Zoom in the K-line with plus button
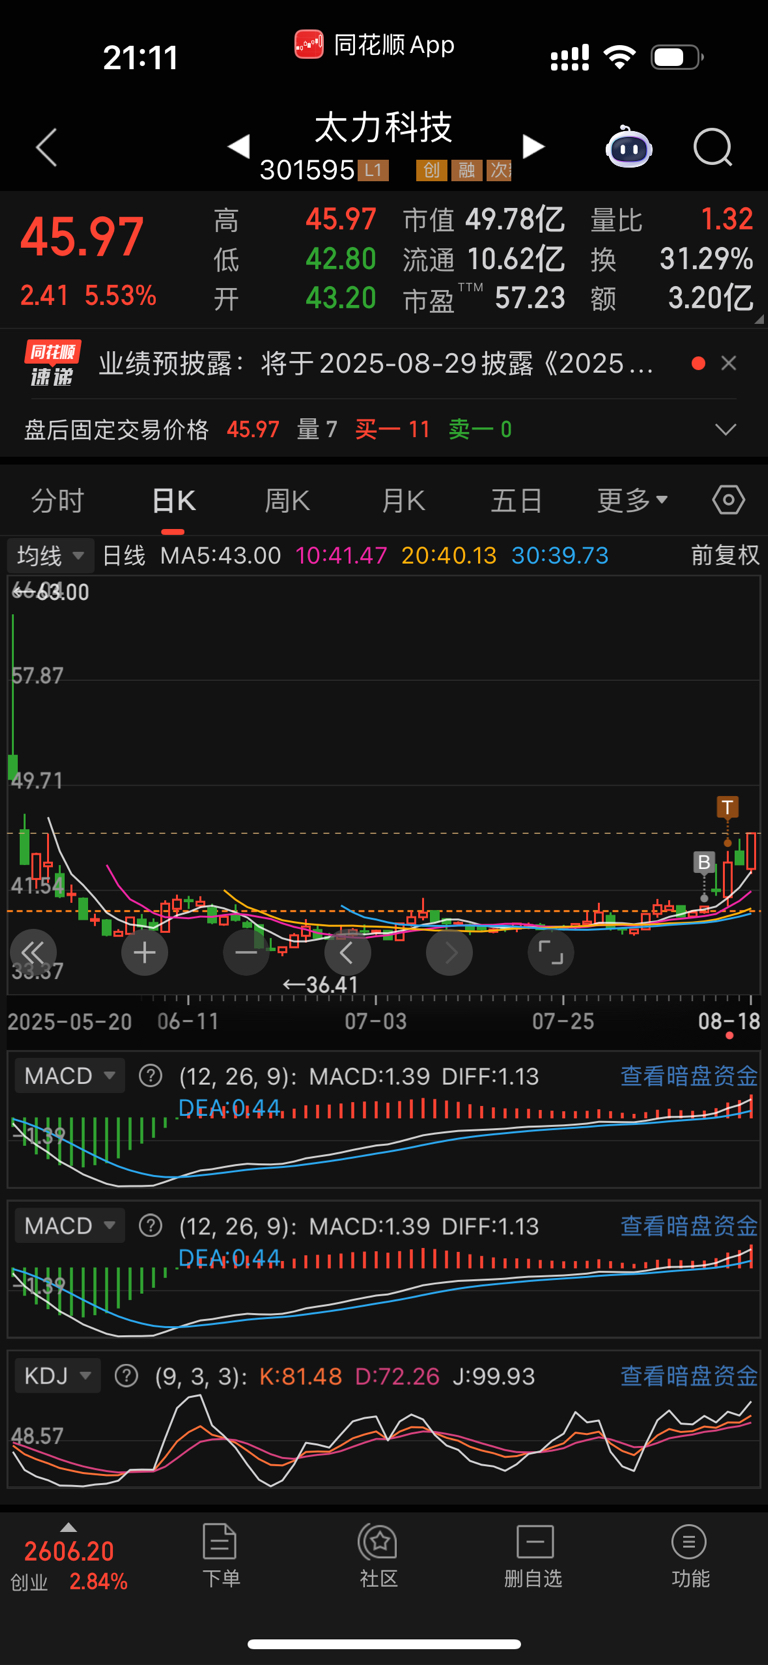 (x=144, y=953)
